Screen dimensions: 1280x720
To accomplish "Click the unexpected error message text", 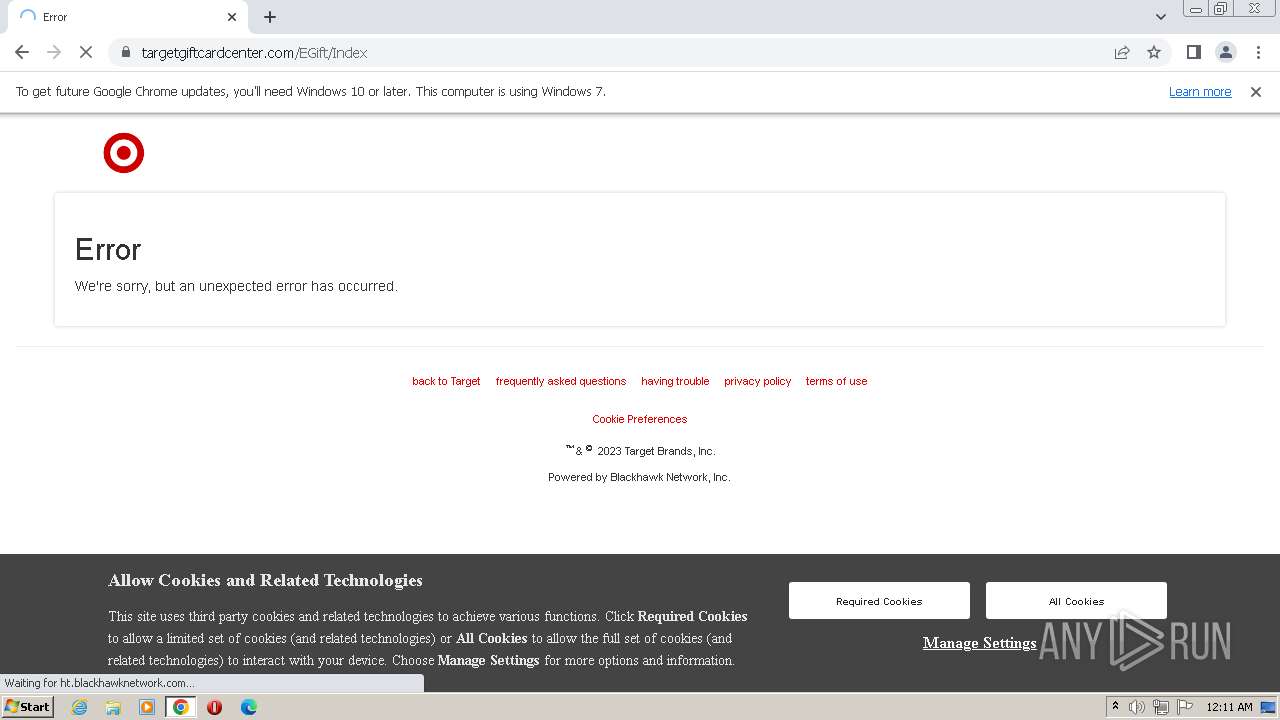I will coord(236,286).
